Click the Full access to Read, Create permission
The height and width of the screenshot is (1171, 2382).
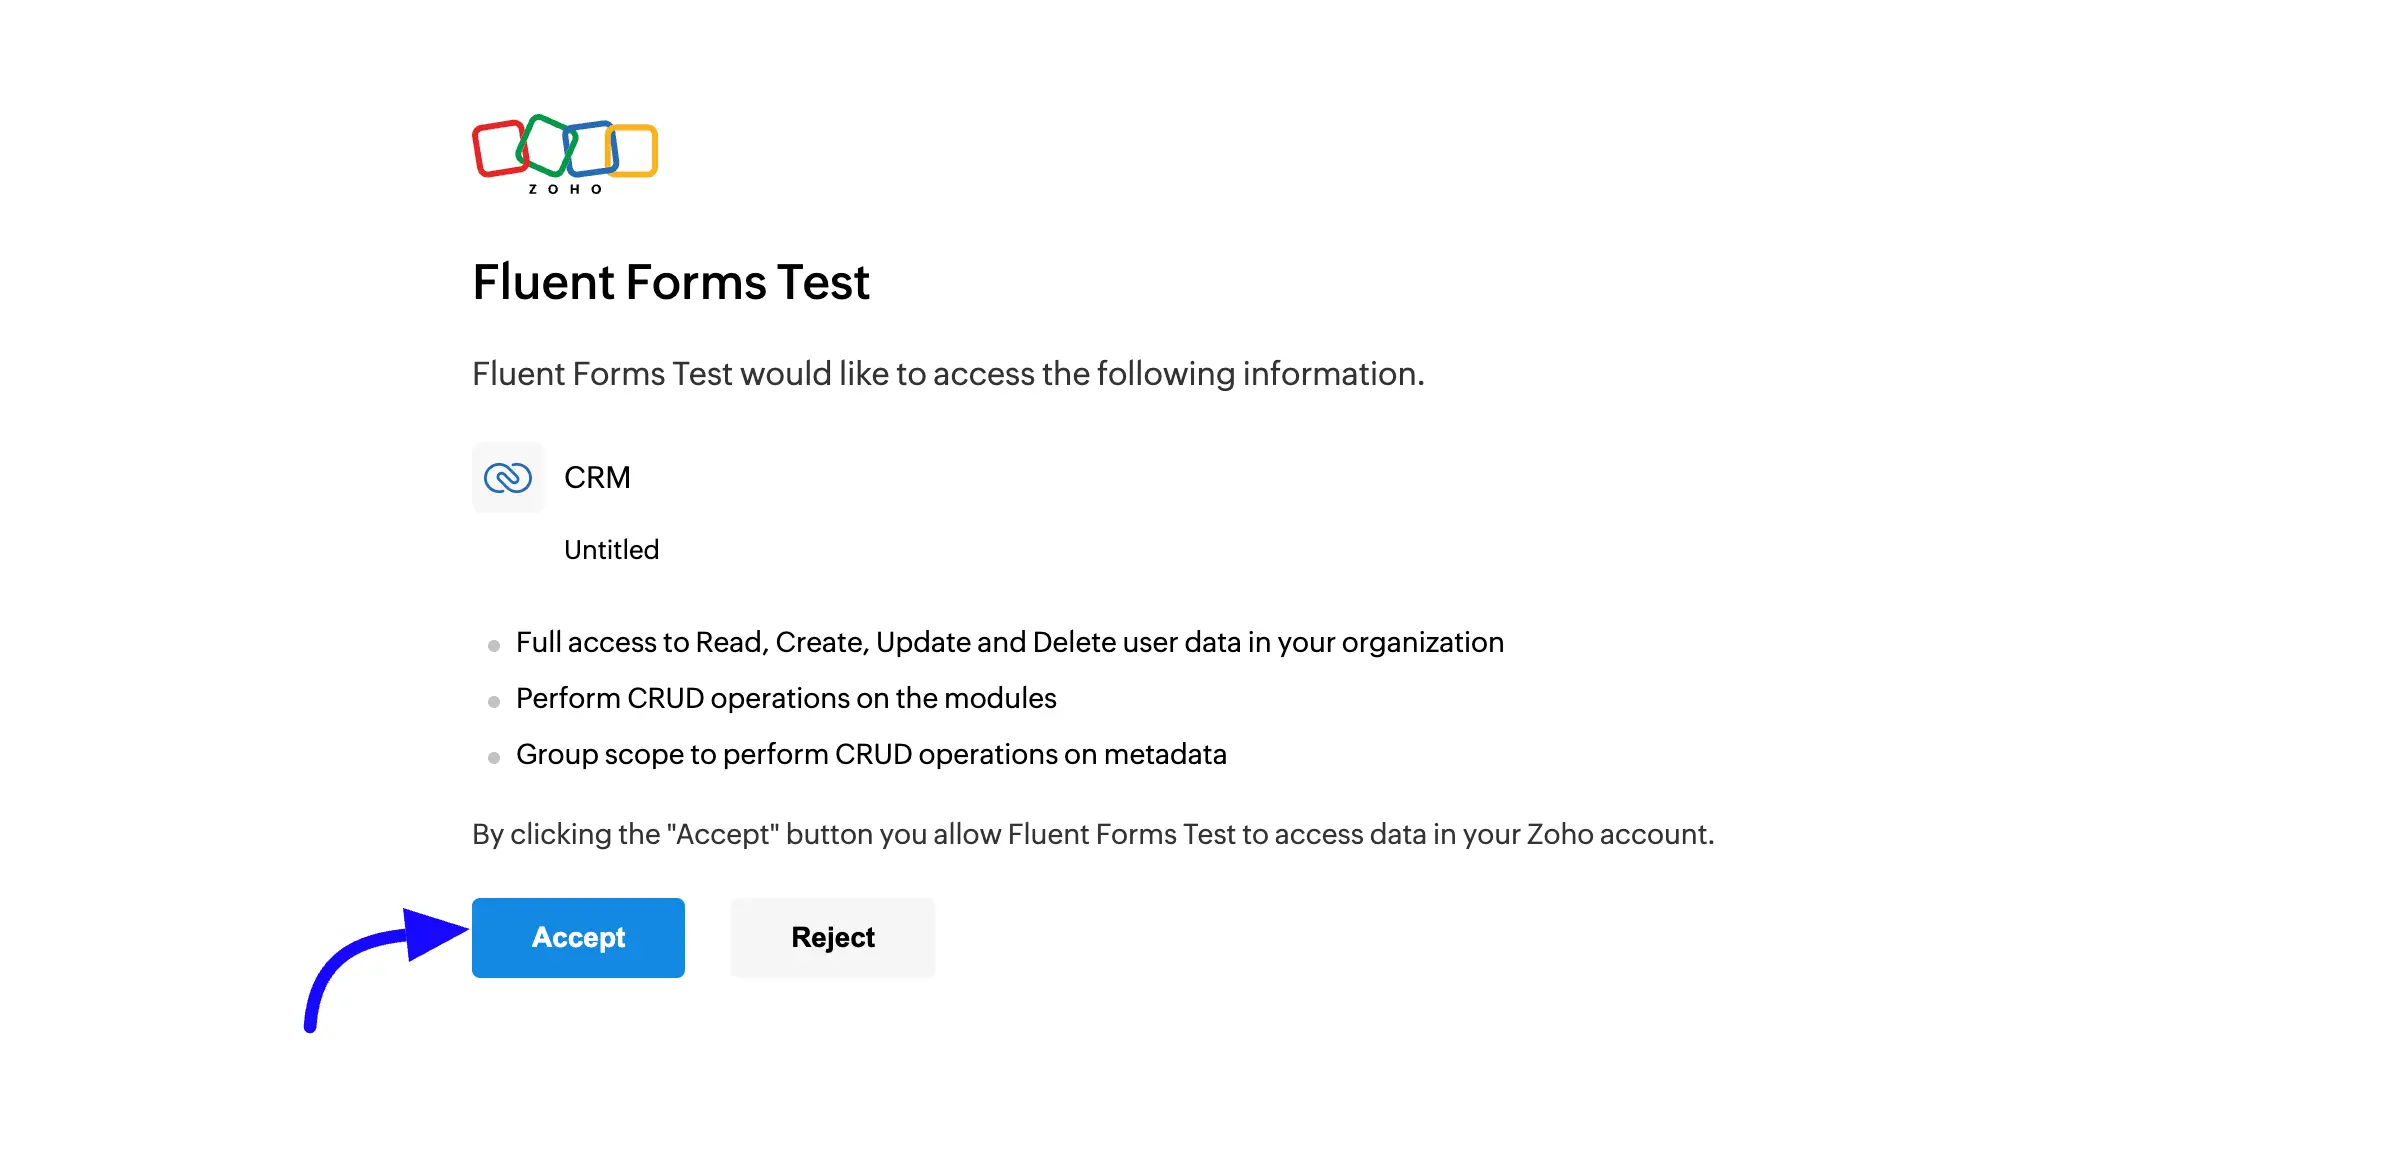point(1010,642)
